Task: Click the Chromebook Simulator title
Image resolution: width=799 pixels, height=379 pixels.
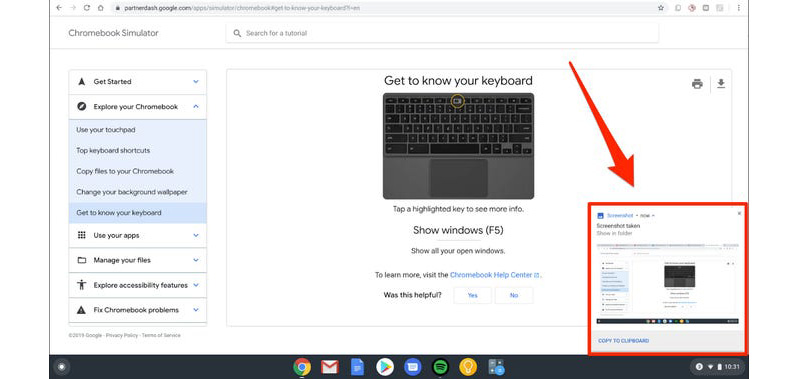Action: tap(114, 33)
